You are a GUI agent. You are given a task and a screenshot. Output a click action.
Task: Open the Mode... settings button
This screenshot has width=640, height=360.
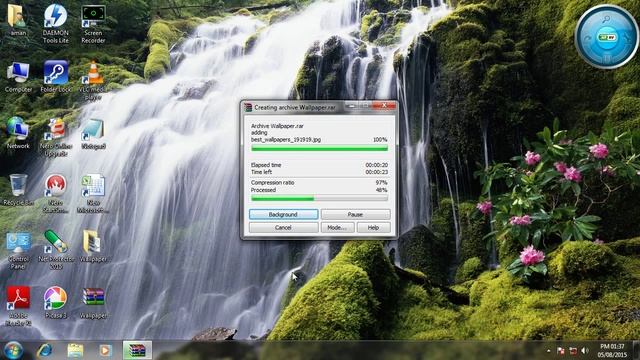coord(337,227)
